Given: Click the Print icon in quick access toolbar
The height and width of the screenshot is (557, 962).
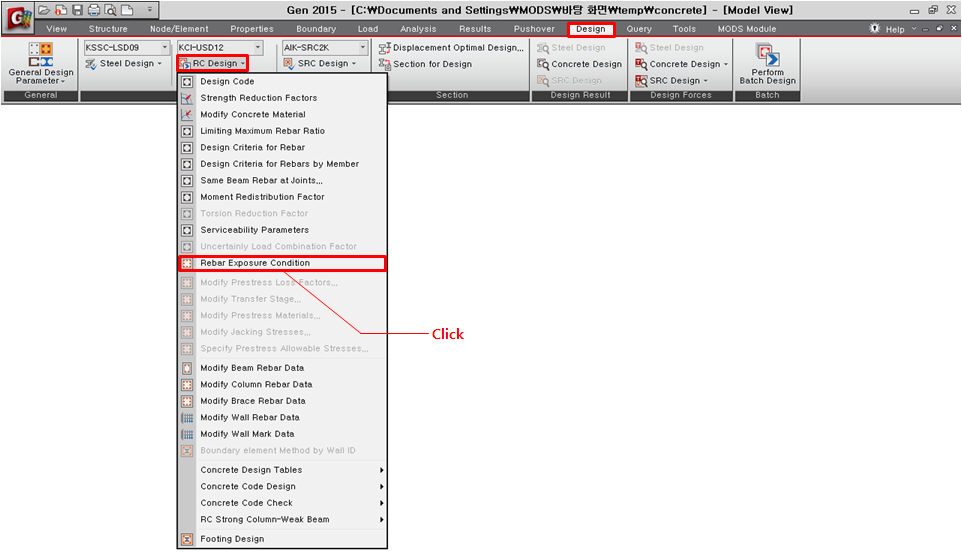Looking at the screenshot, I should 94,10.
